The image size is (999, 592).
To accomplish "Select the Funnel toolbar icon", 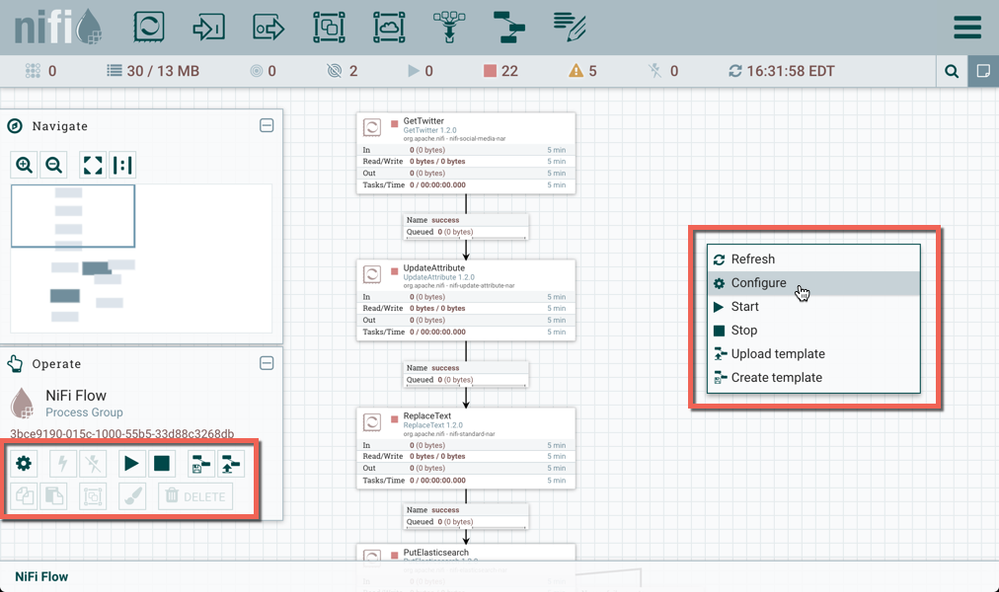I will click(x=449, y=27).
